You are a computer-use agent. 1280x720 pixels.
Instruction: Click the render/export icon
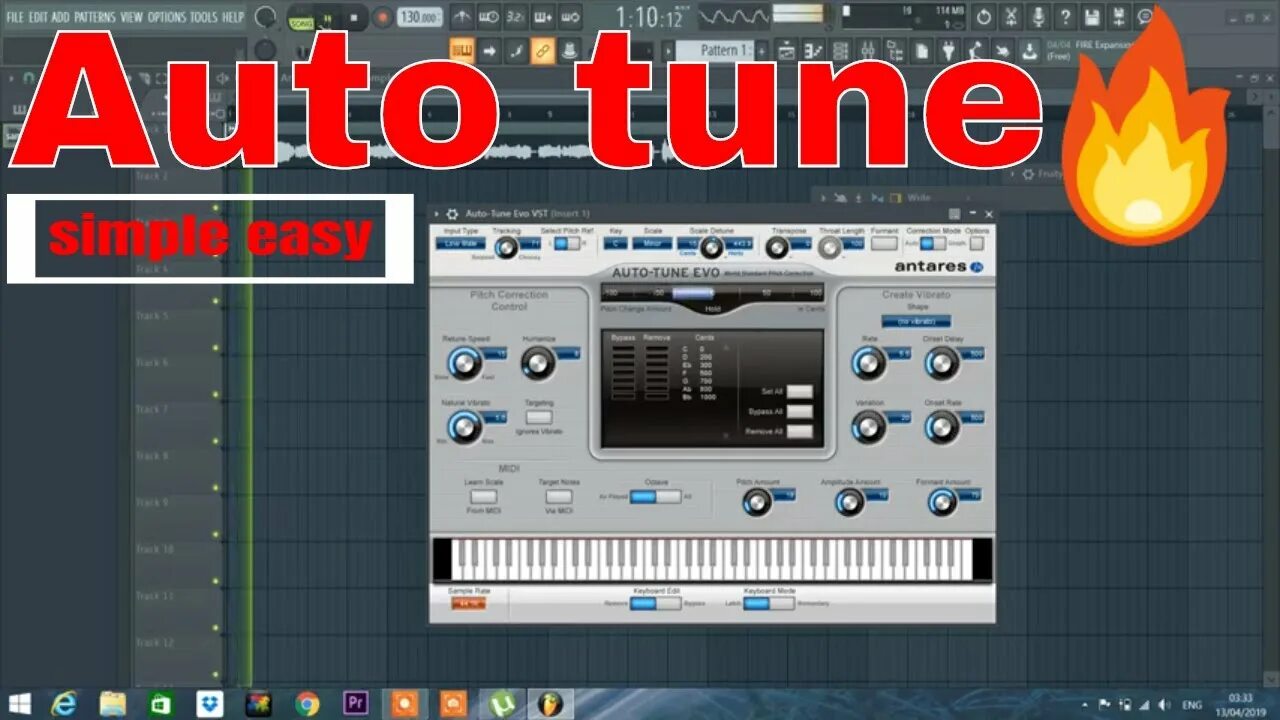[1119, 17]
